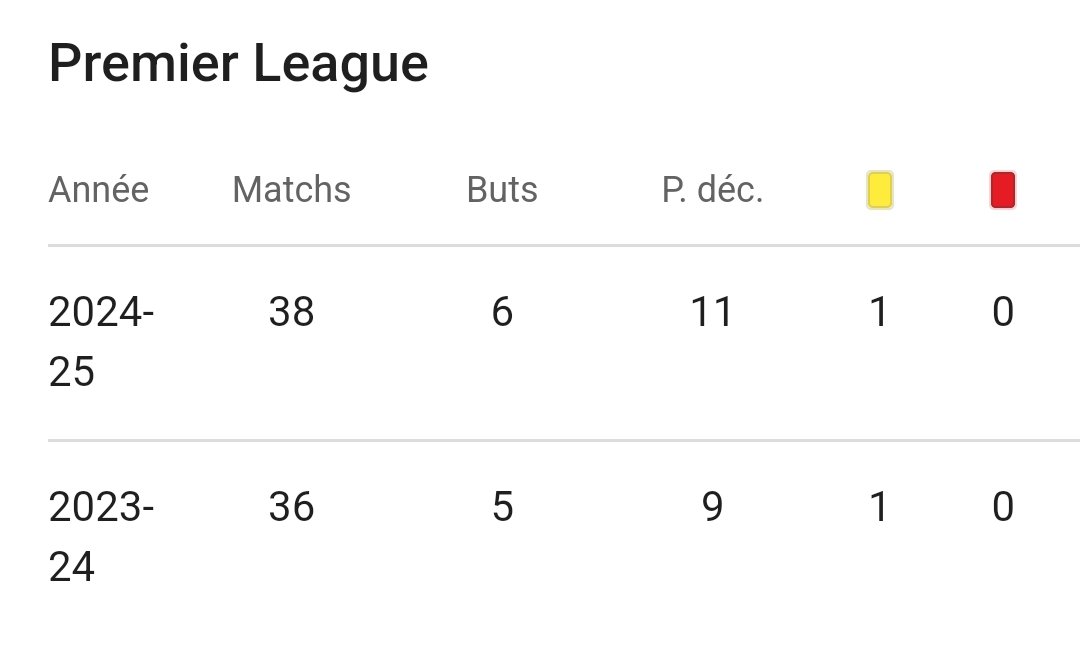Click red card count for 2023-24
This screenshot has width=1080, height=646.
[1003, 507]
